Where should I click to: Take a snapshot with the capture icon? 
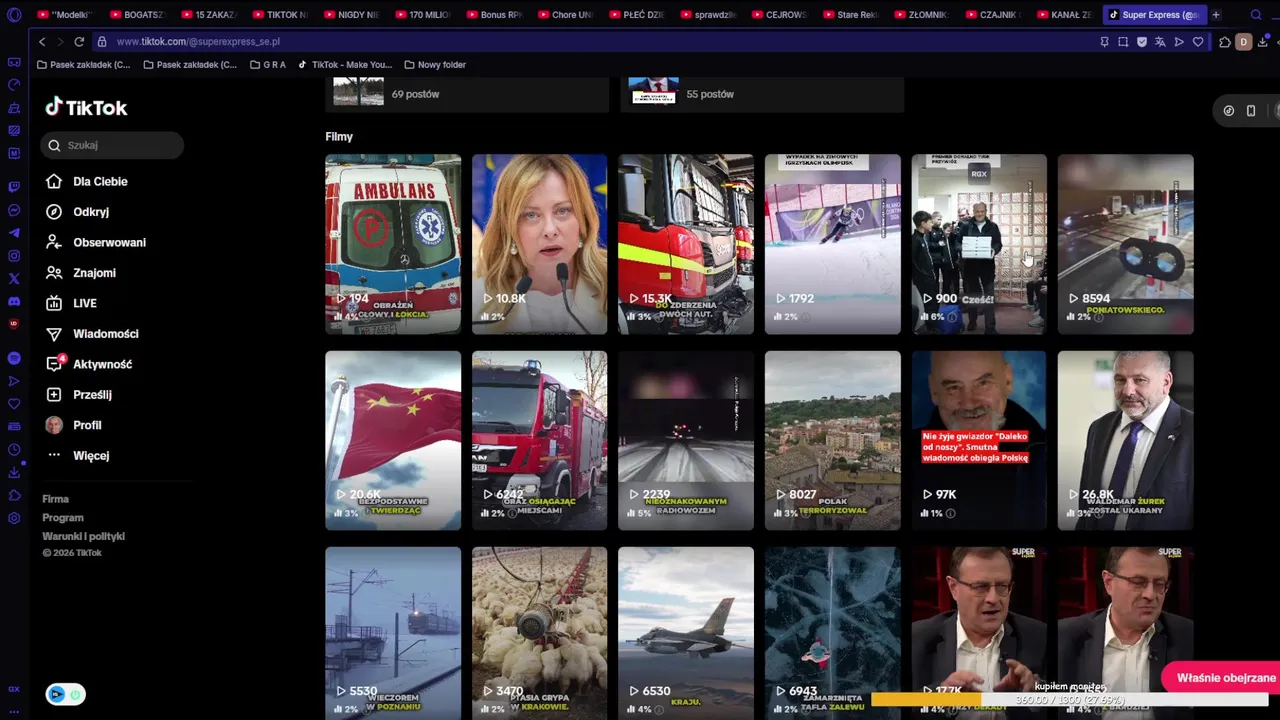click(x=1123, y=42)
